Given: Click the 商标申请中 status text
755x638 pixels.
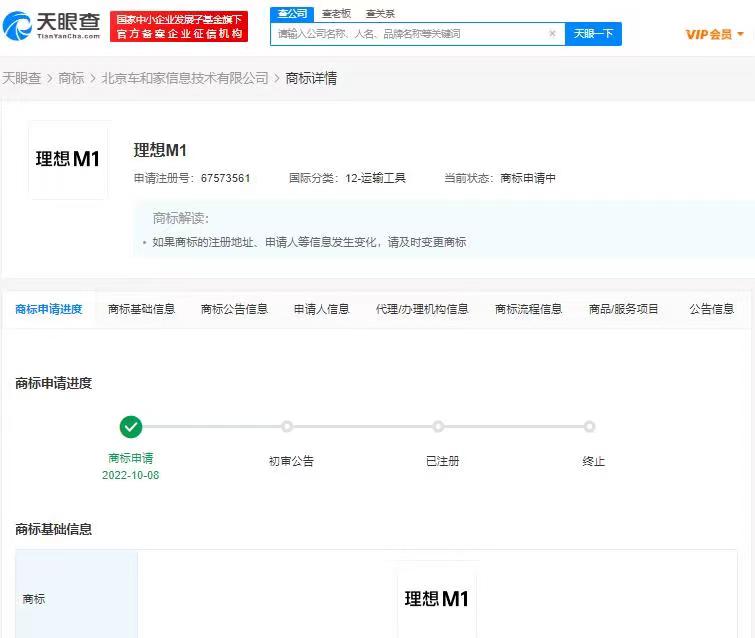Looking at the screenshot, I should coord(528,178).
